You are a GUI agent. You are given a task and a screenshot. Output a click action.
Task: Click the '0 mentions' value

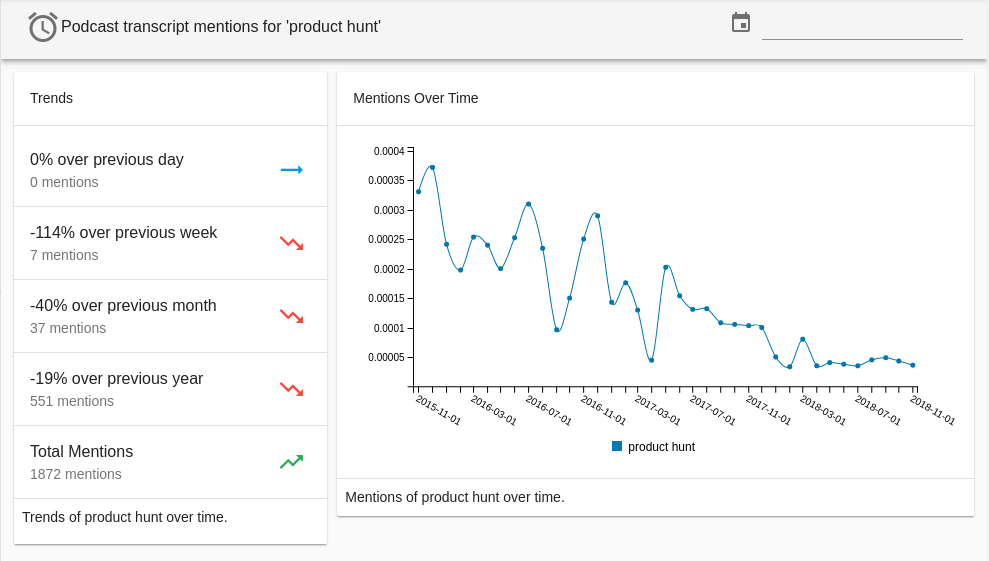(x=64, y=182)
